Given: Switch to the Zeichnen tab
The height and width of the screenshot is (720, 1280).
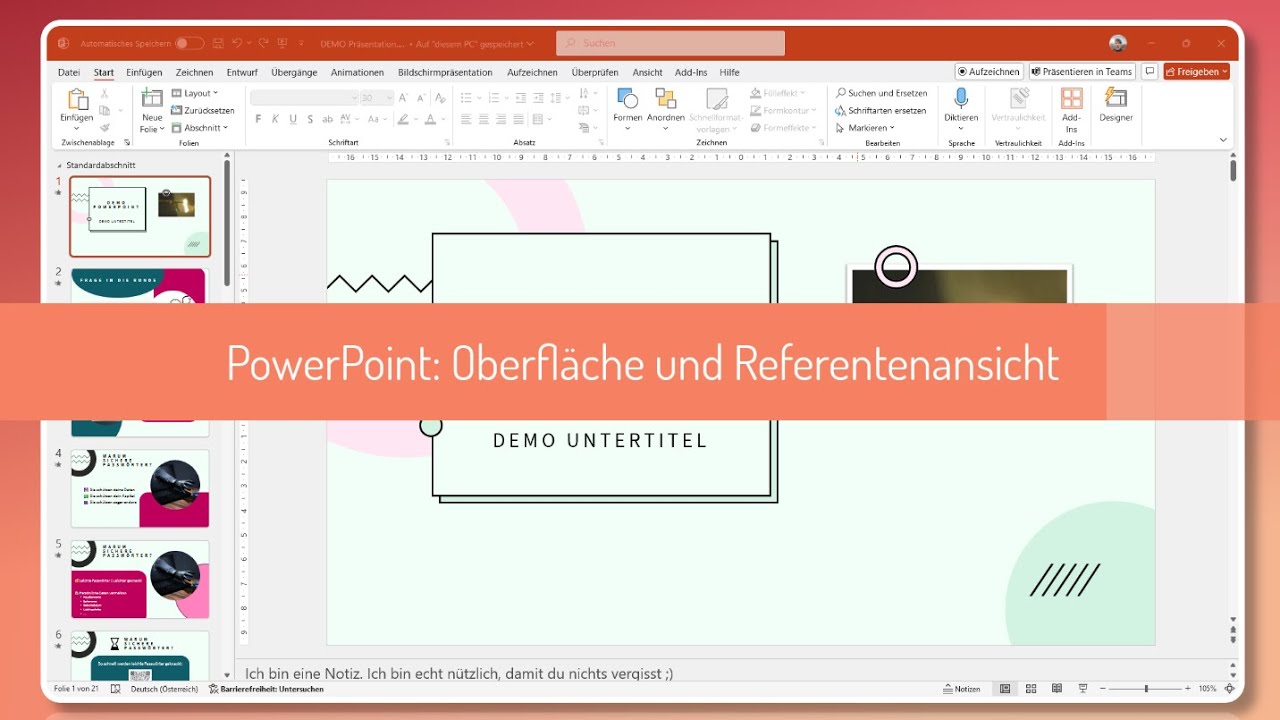Looking at the screenshot, I should click(x=194, y=72).
